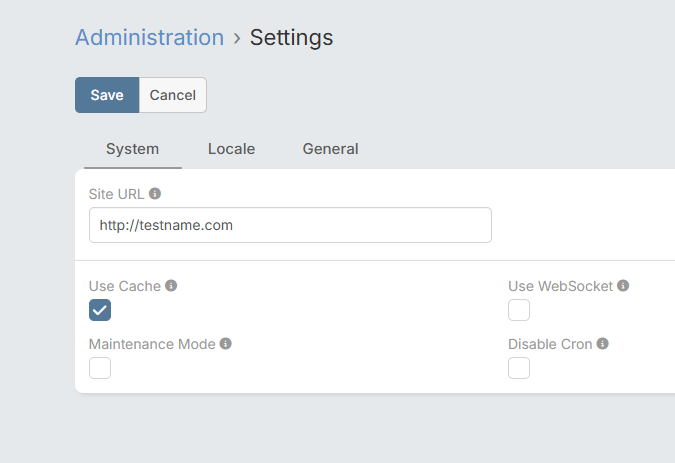Click the Maintenance Mode info icon
675x463 pixels.
[x=226, y=344]
